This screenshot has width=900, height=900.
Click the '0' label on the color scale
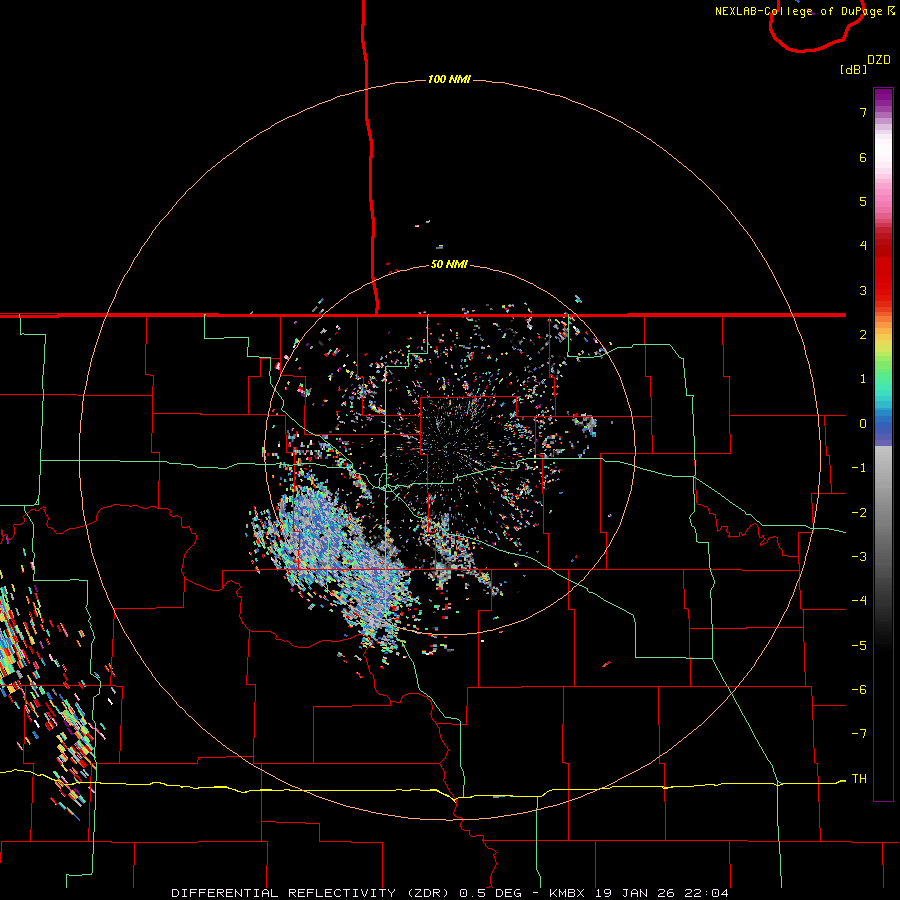pyautogui.click(x=863, y=424)
